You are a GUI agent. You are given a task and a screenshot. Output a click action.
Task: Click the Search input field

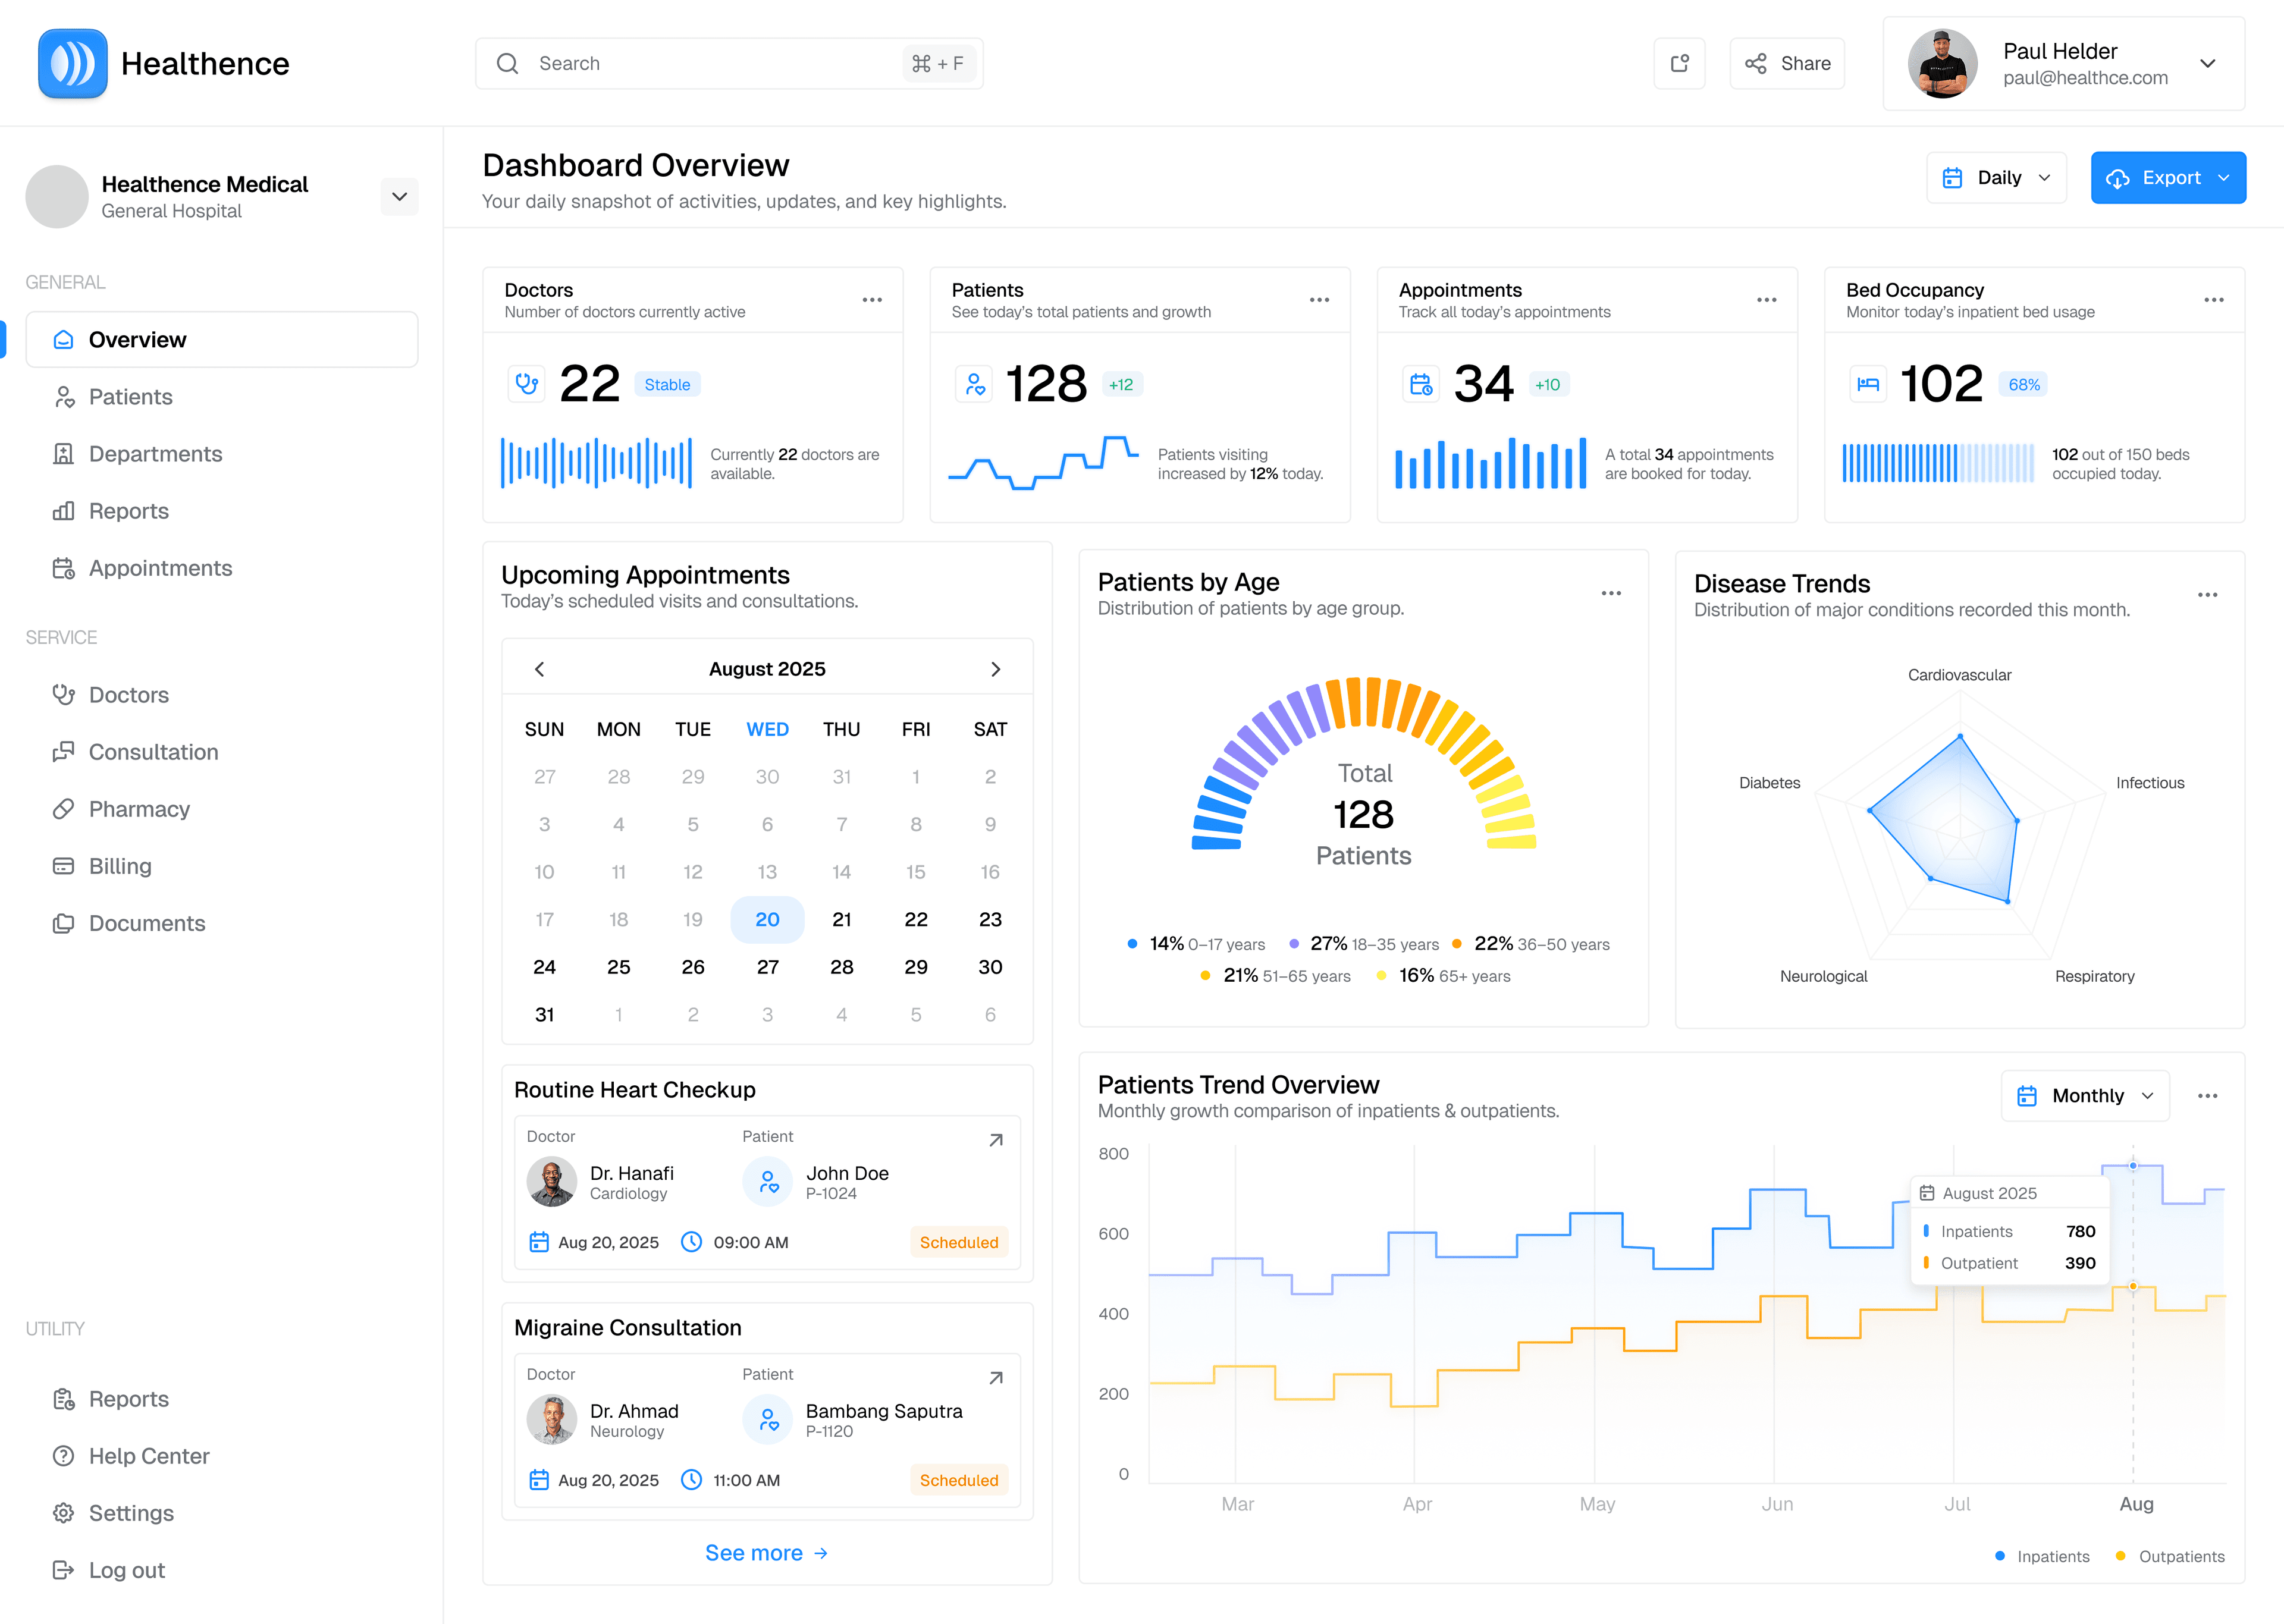pos(729,63)
